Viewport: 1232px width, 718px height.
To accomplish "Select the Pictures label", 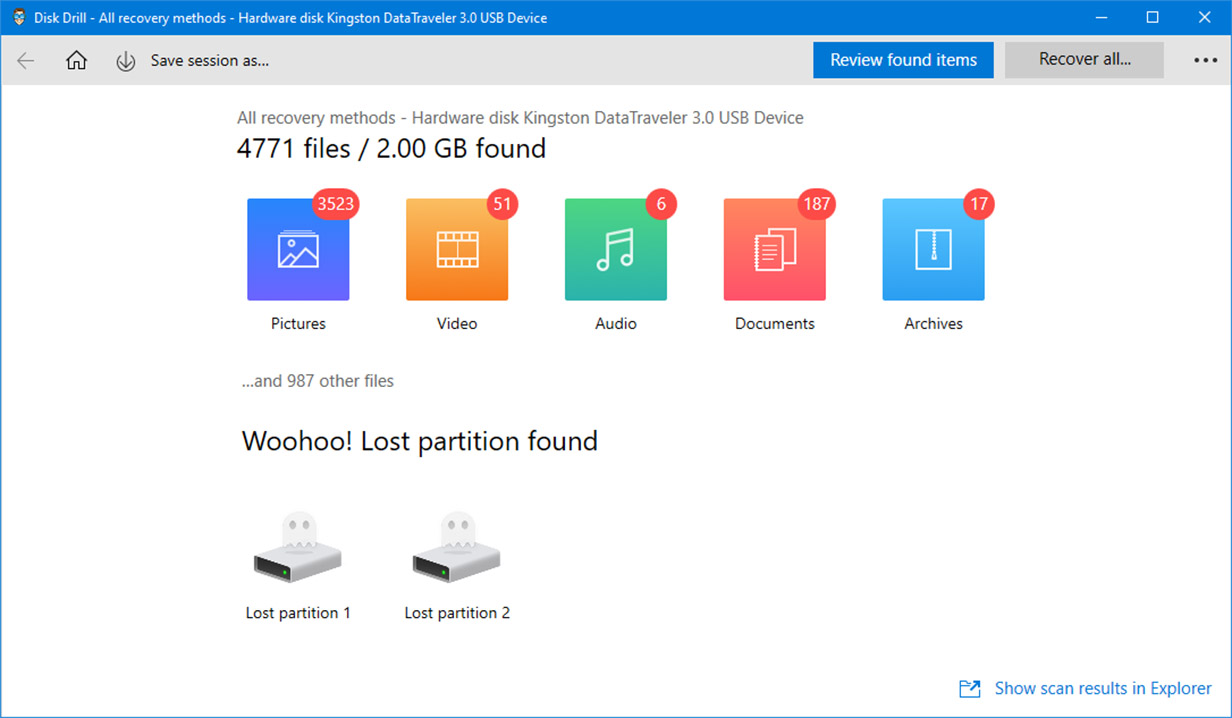I will [298, 324].
